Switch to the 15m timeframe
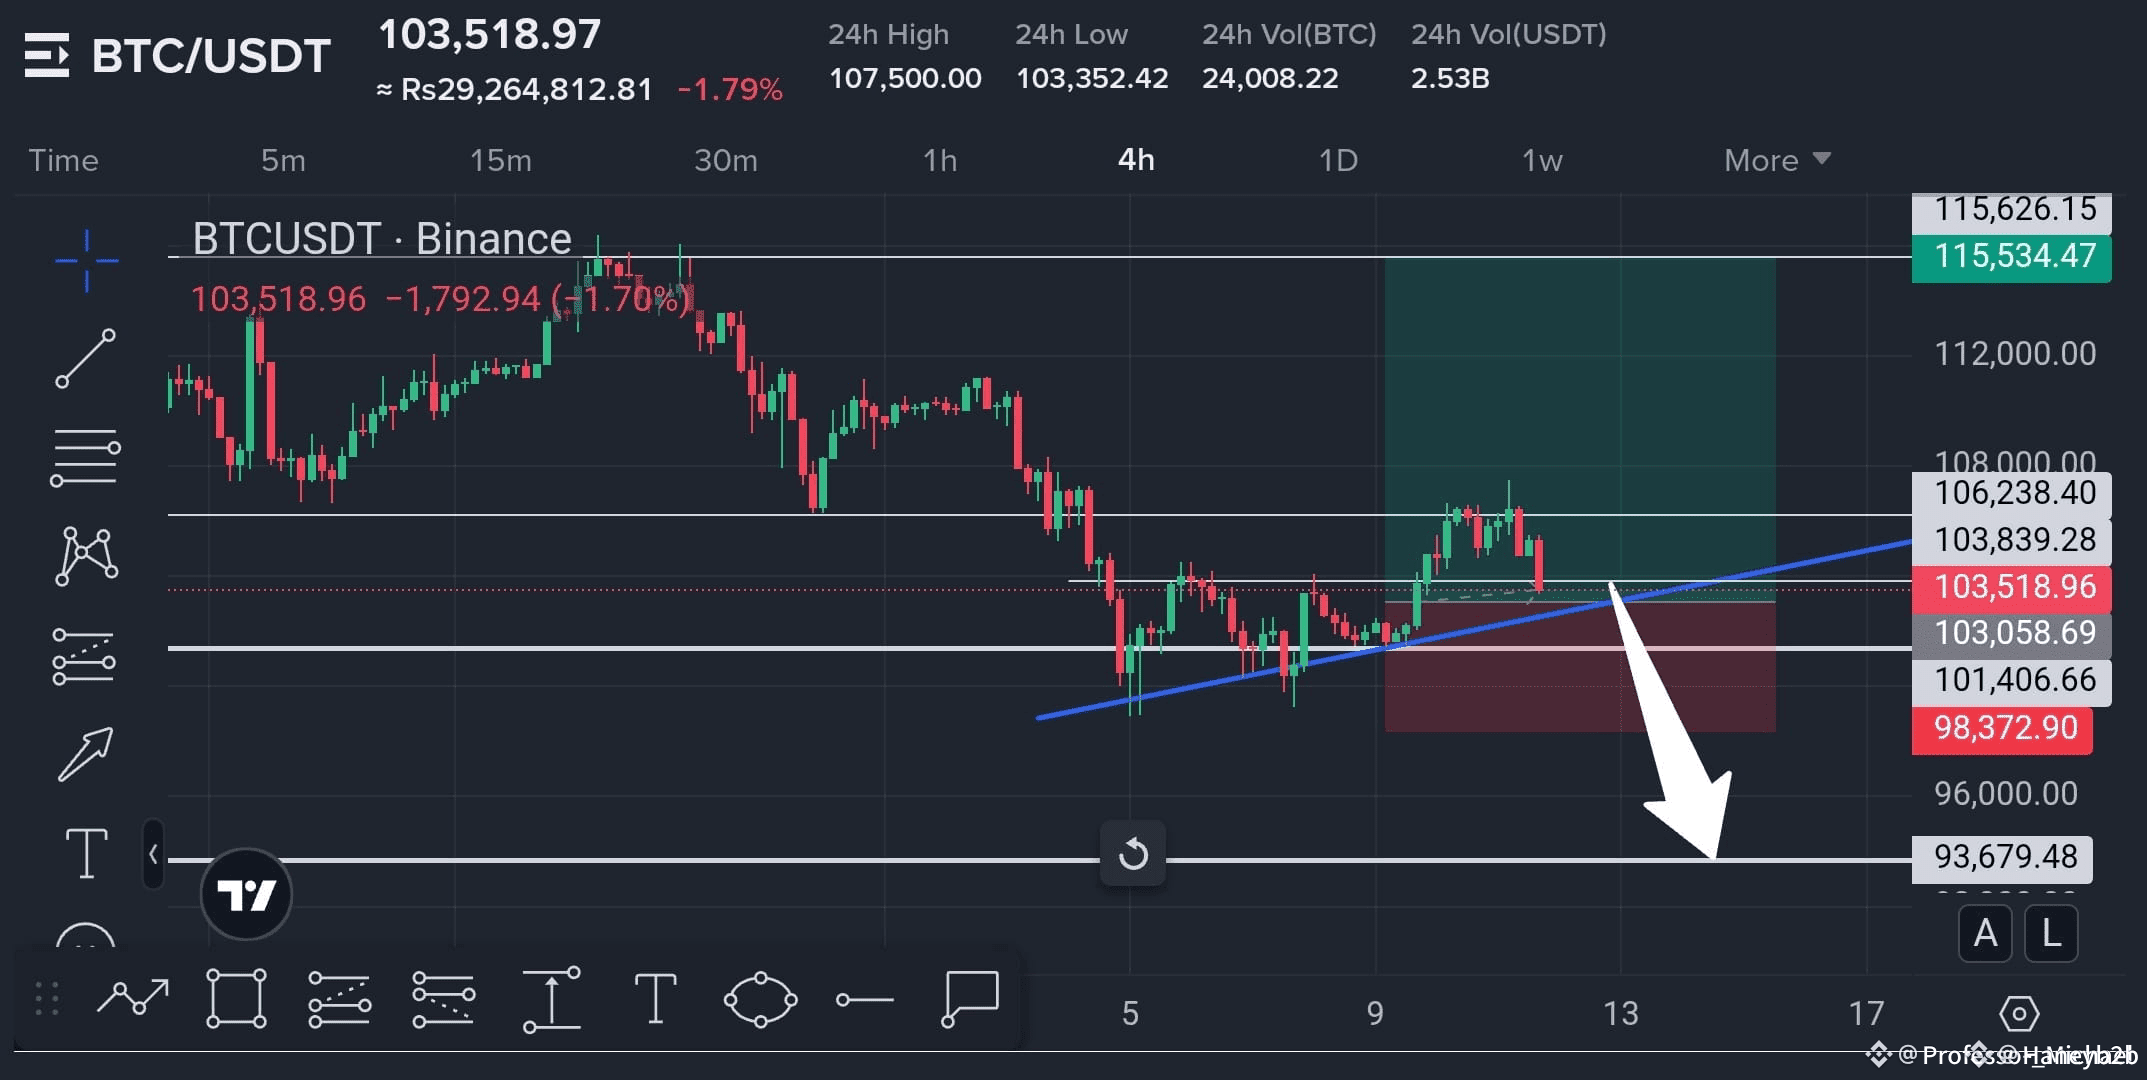Screen dimensions: 2147x1080 (501, 160)
